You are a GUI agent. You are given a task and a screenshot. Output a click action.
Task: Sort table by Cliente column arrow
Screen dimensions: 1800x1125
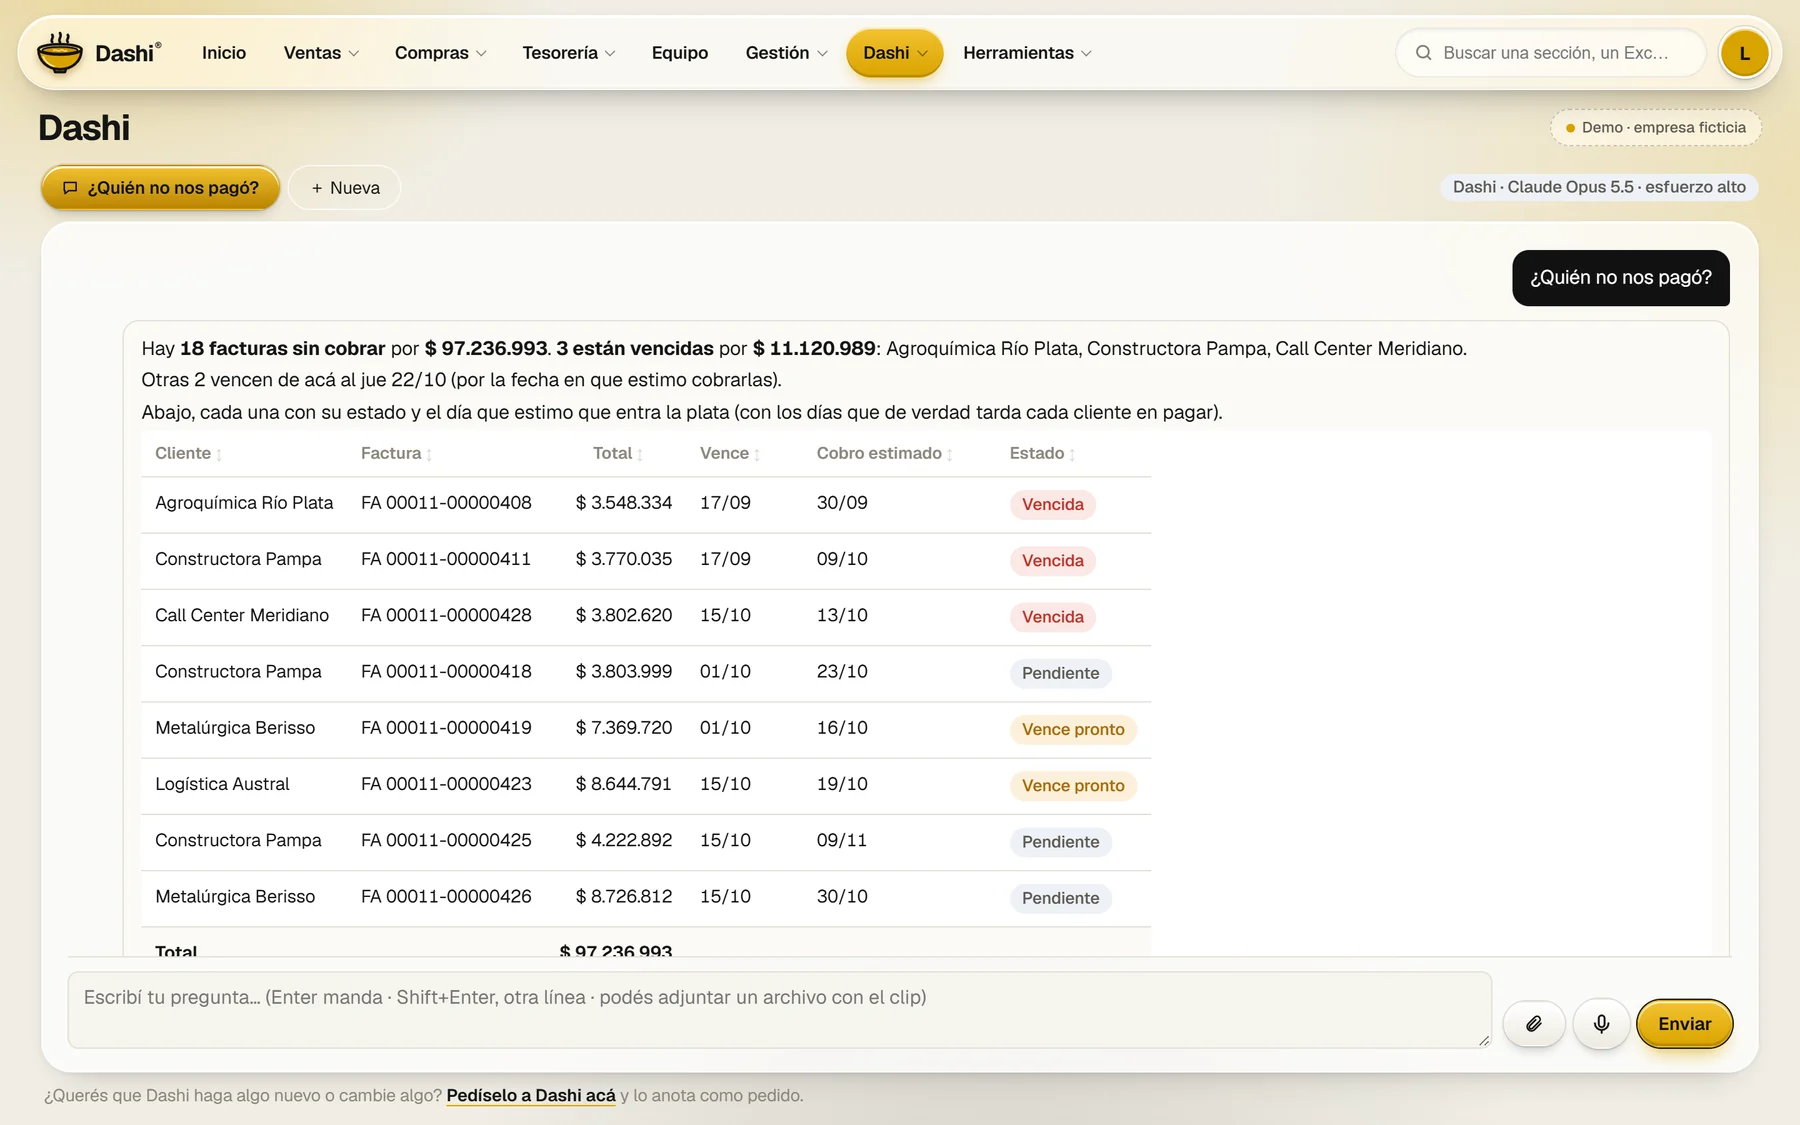[x=219, y=455]
